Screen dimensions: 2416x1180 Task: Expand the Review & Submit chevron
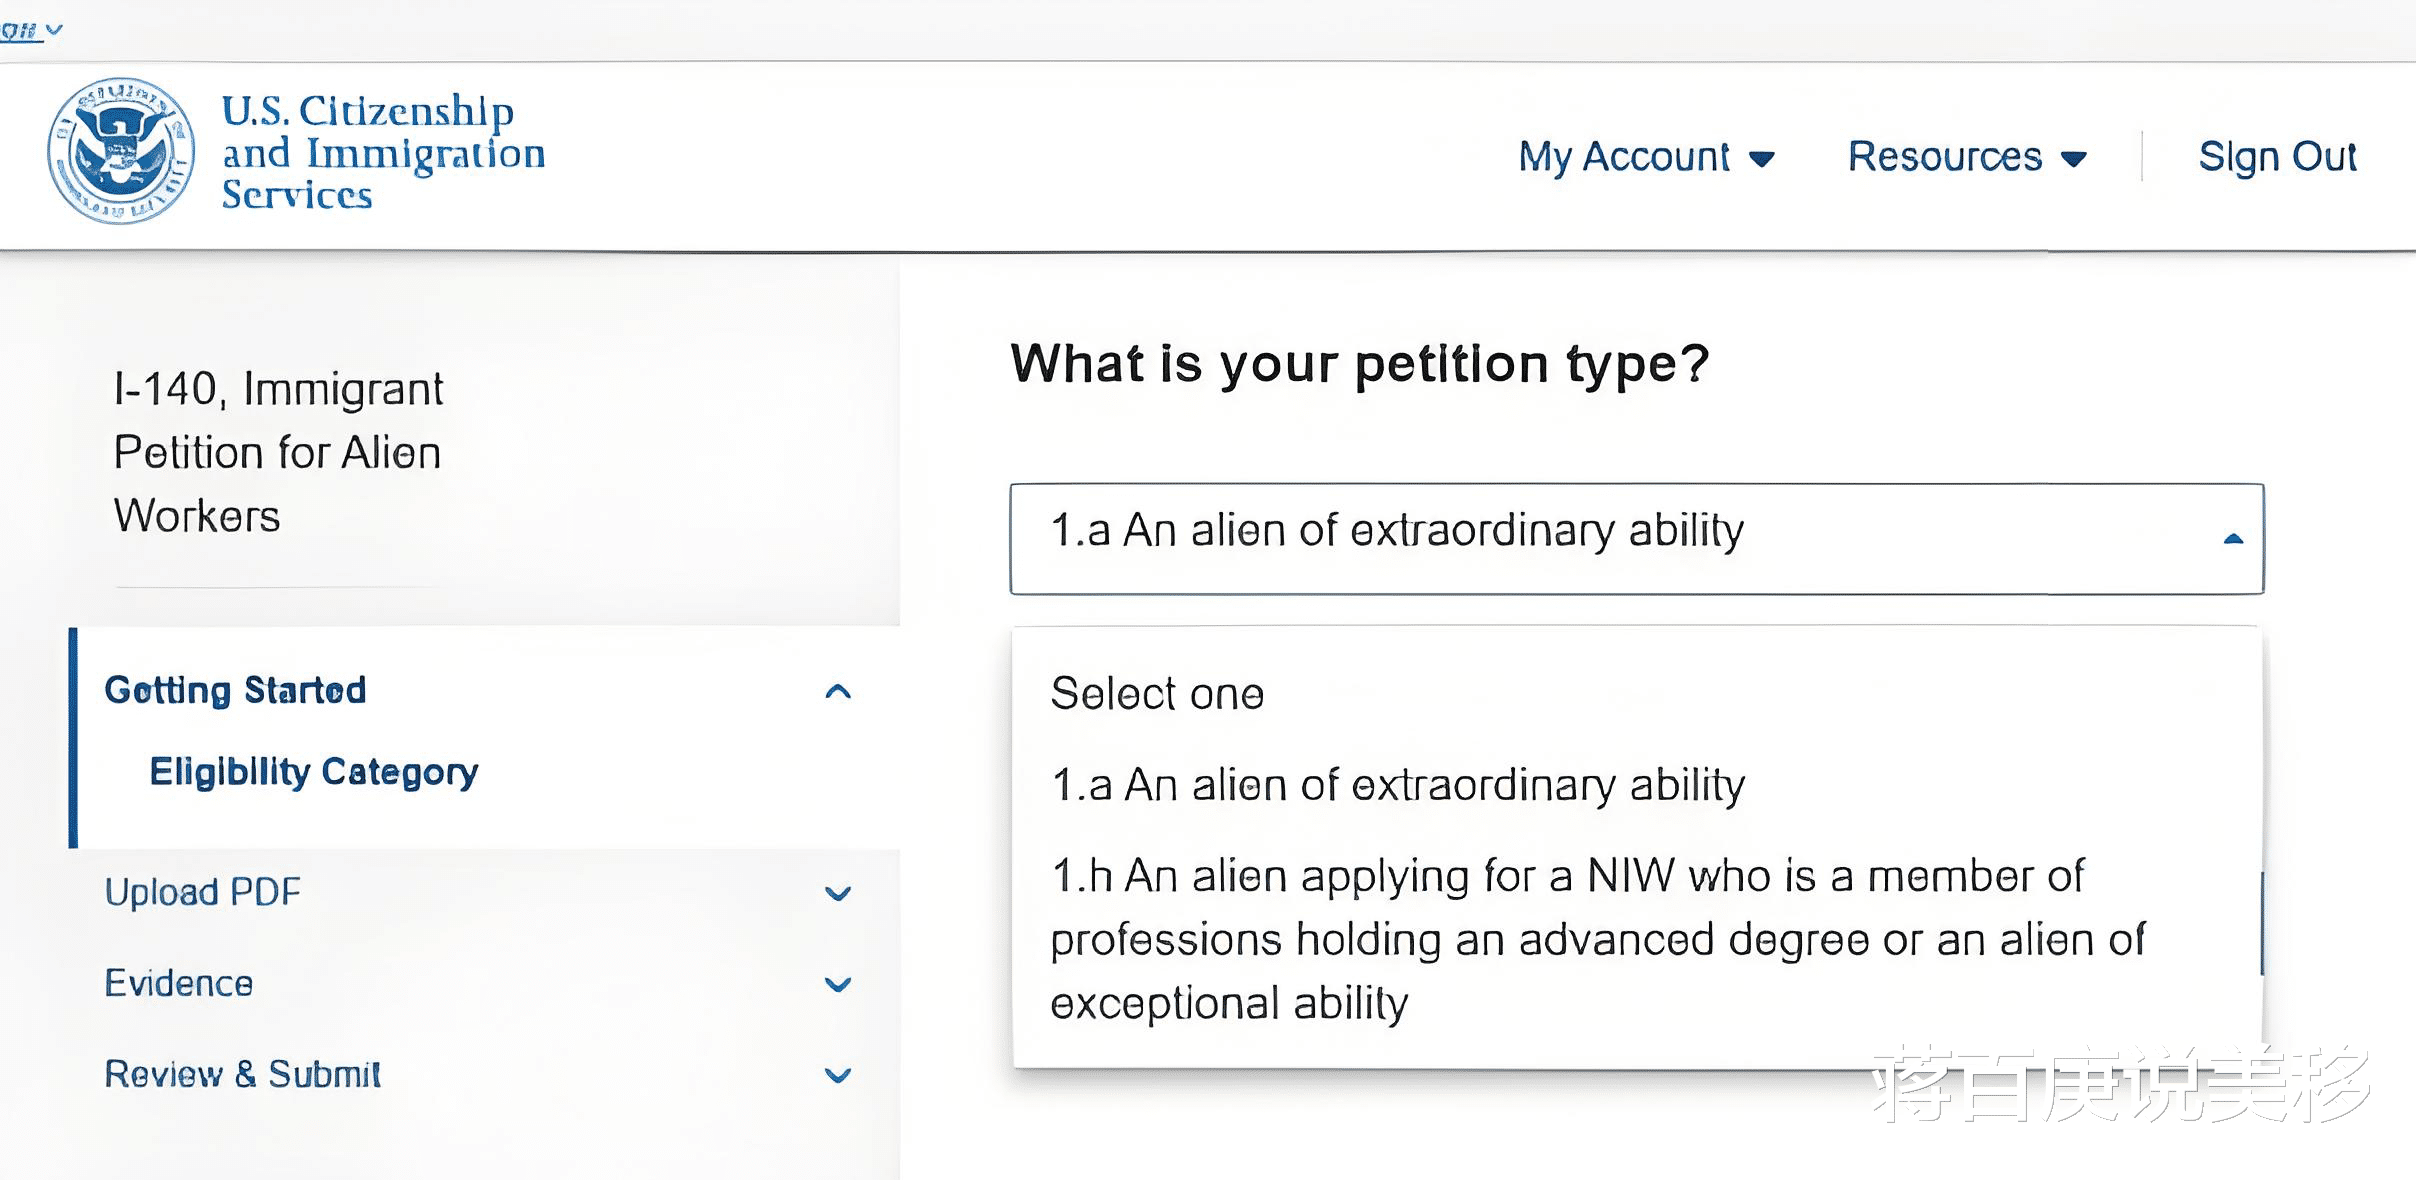click(x=838, y=1075)
